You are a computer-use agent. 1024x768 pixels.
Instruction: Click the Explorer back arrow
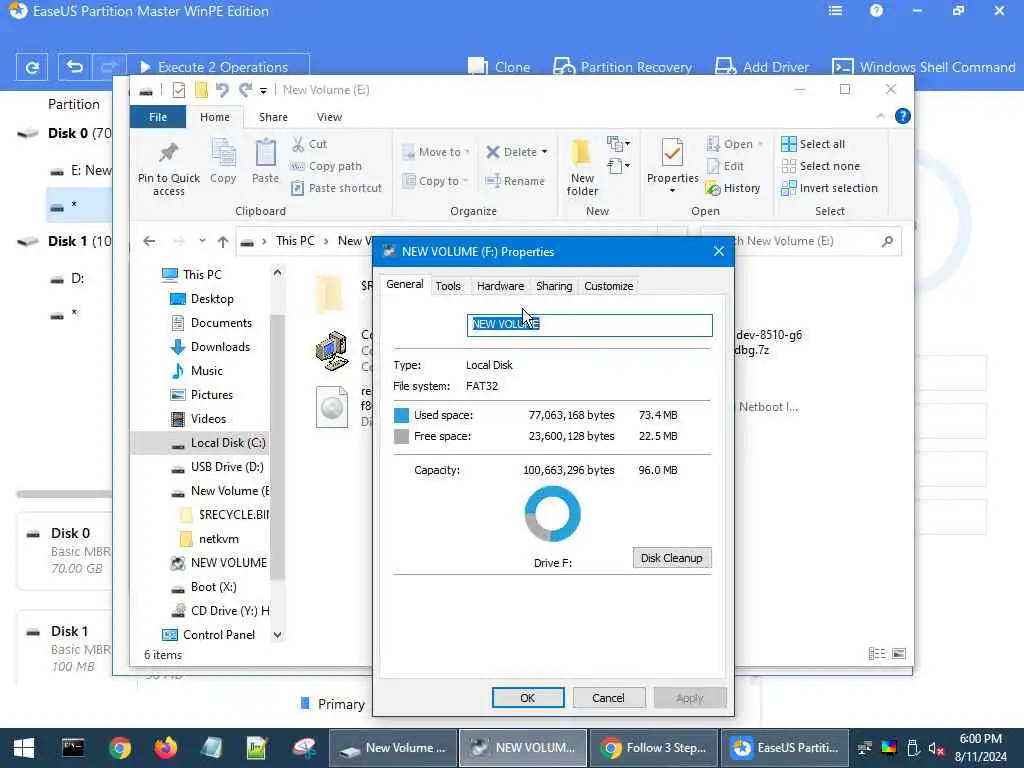pyautogui.click(x=149, y=241)
